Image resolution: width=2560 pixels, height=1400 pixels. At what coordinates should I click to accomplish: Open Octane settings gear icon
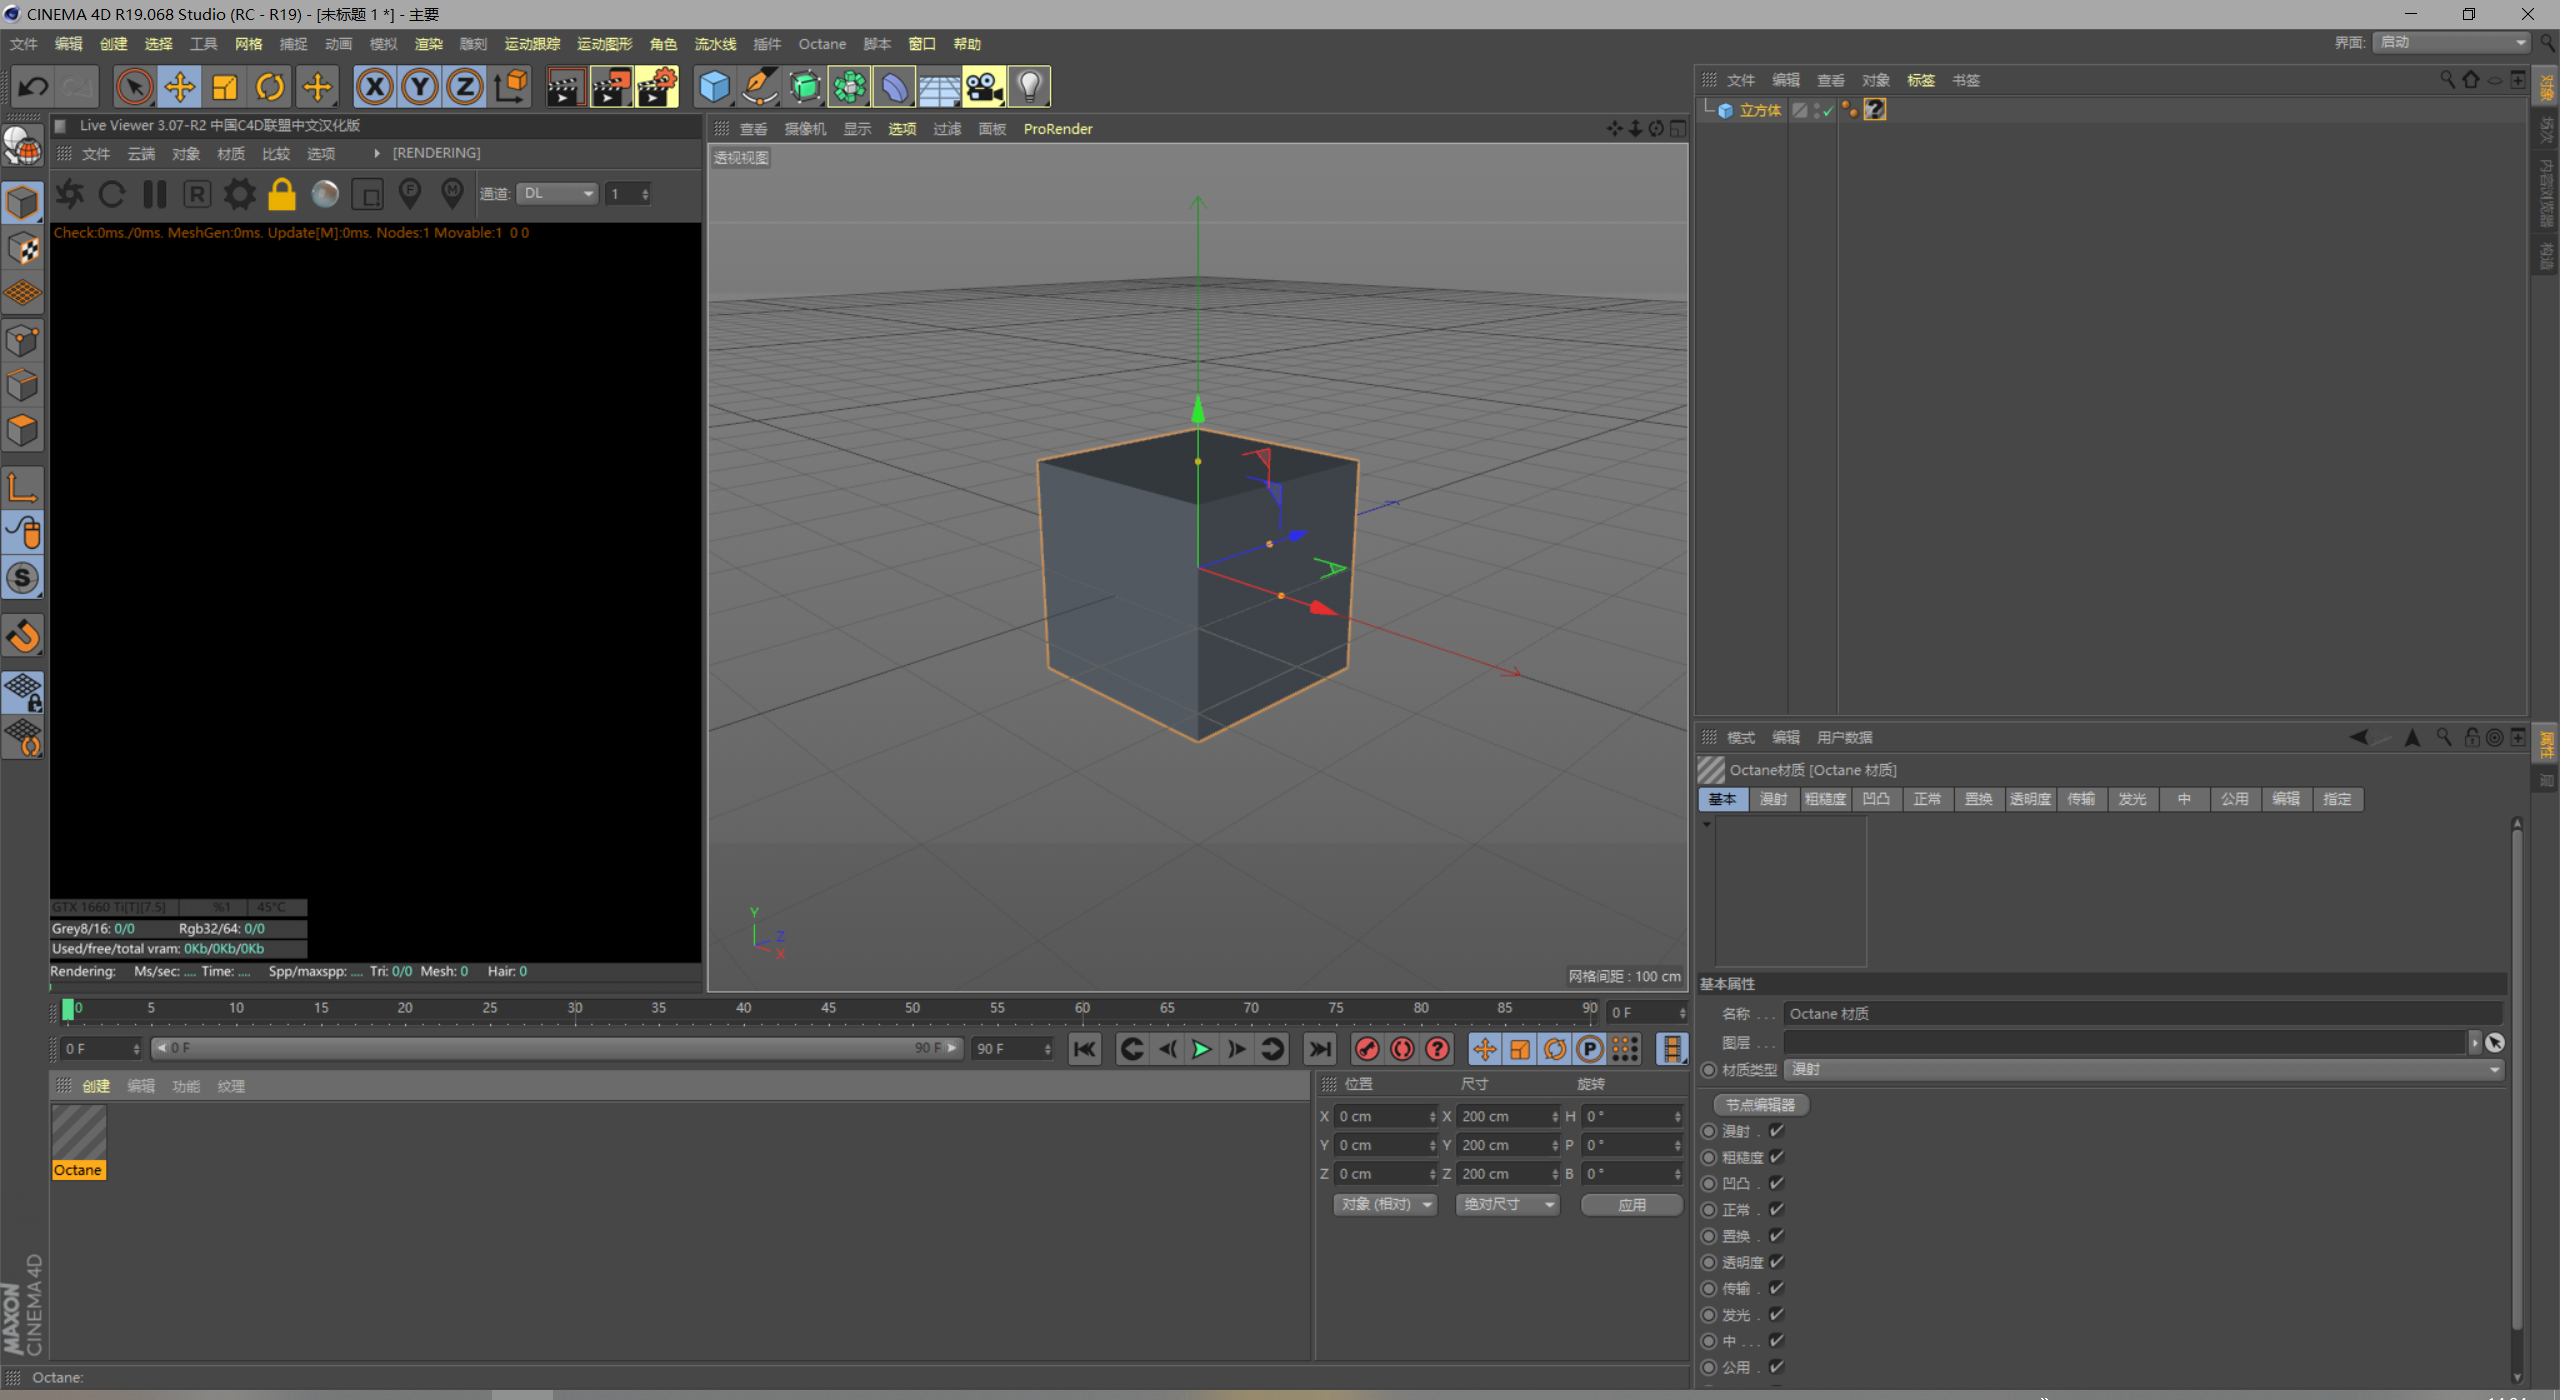coord(239,194)
